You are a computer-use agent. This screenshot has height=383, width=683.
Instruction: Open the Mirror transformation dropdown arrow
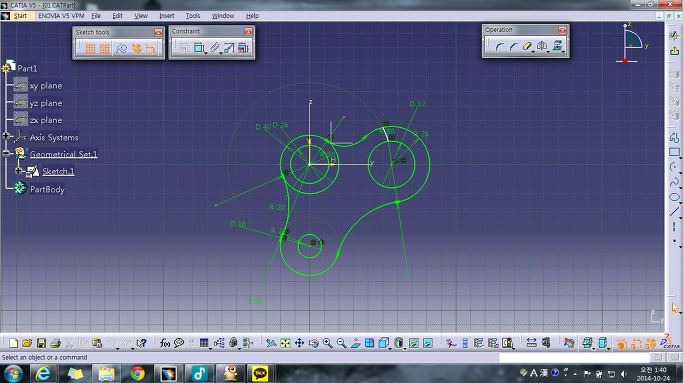pyautogui.click(x=548, y=52)
